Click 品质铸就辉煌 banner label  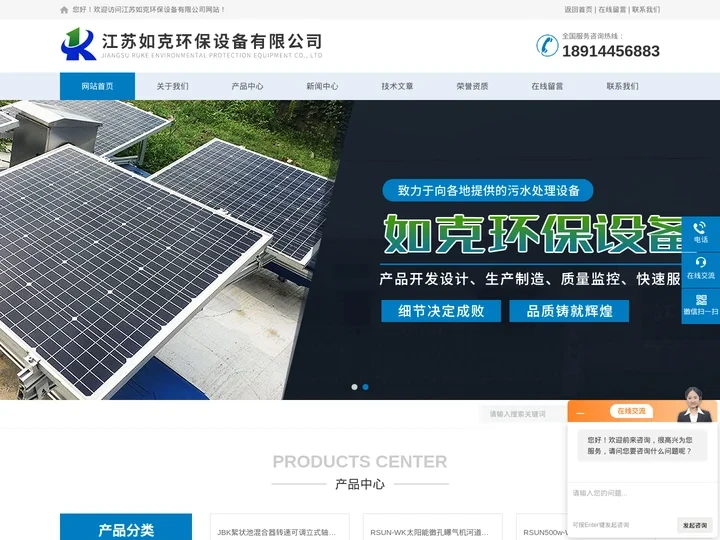569,311
